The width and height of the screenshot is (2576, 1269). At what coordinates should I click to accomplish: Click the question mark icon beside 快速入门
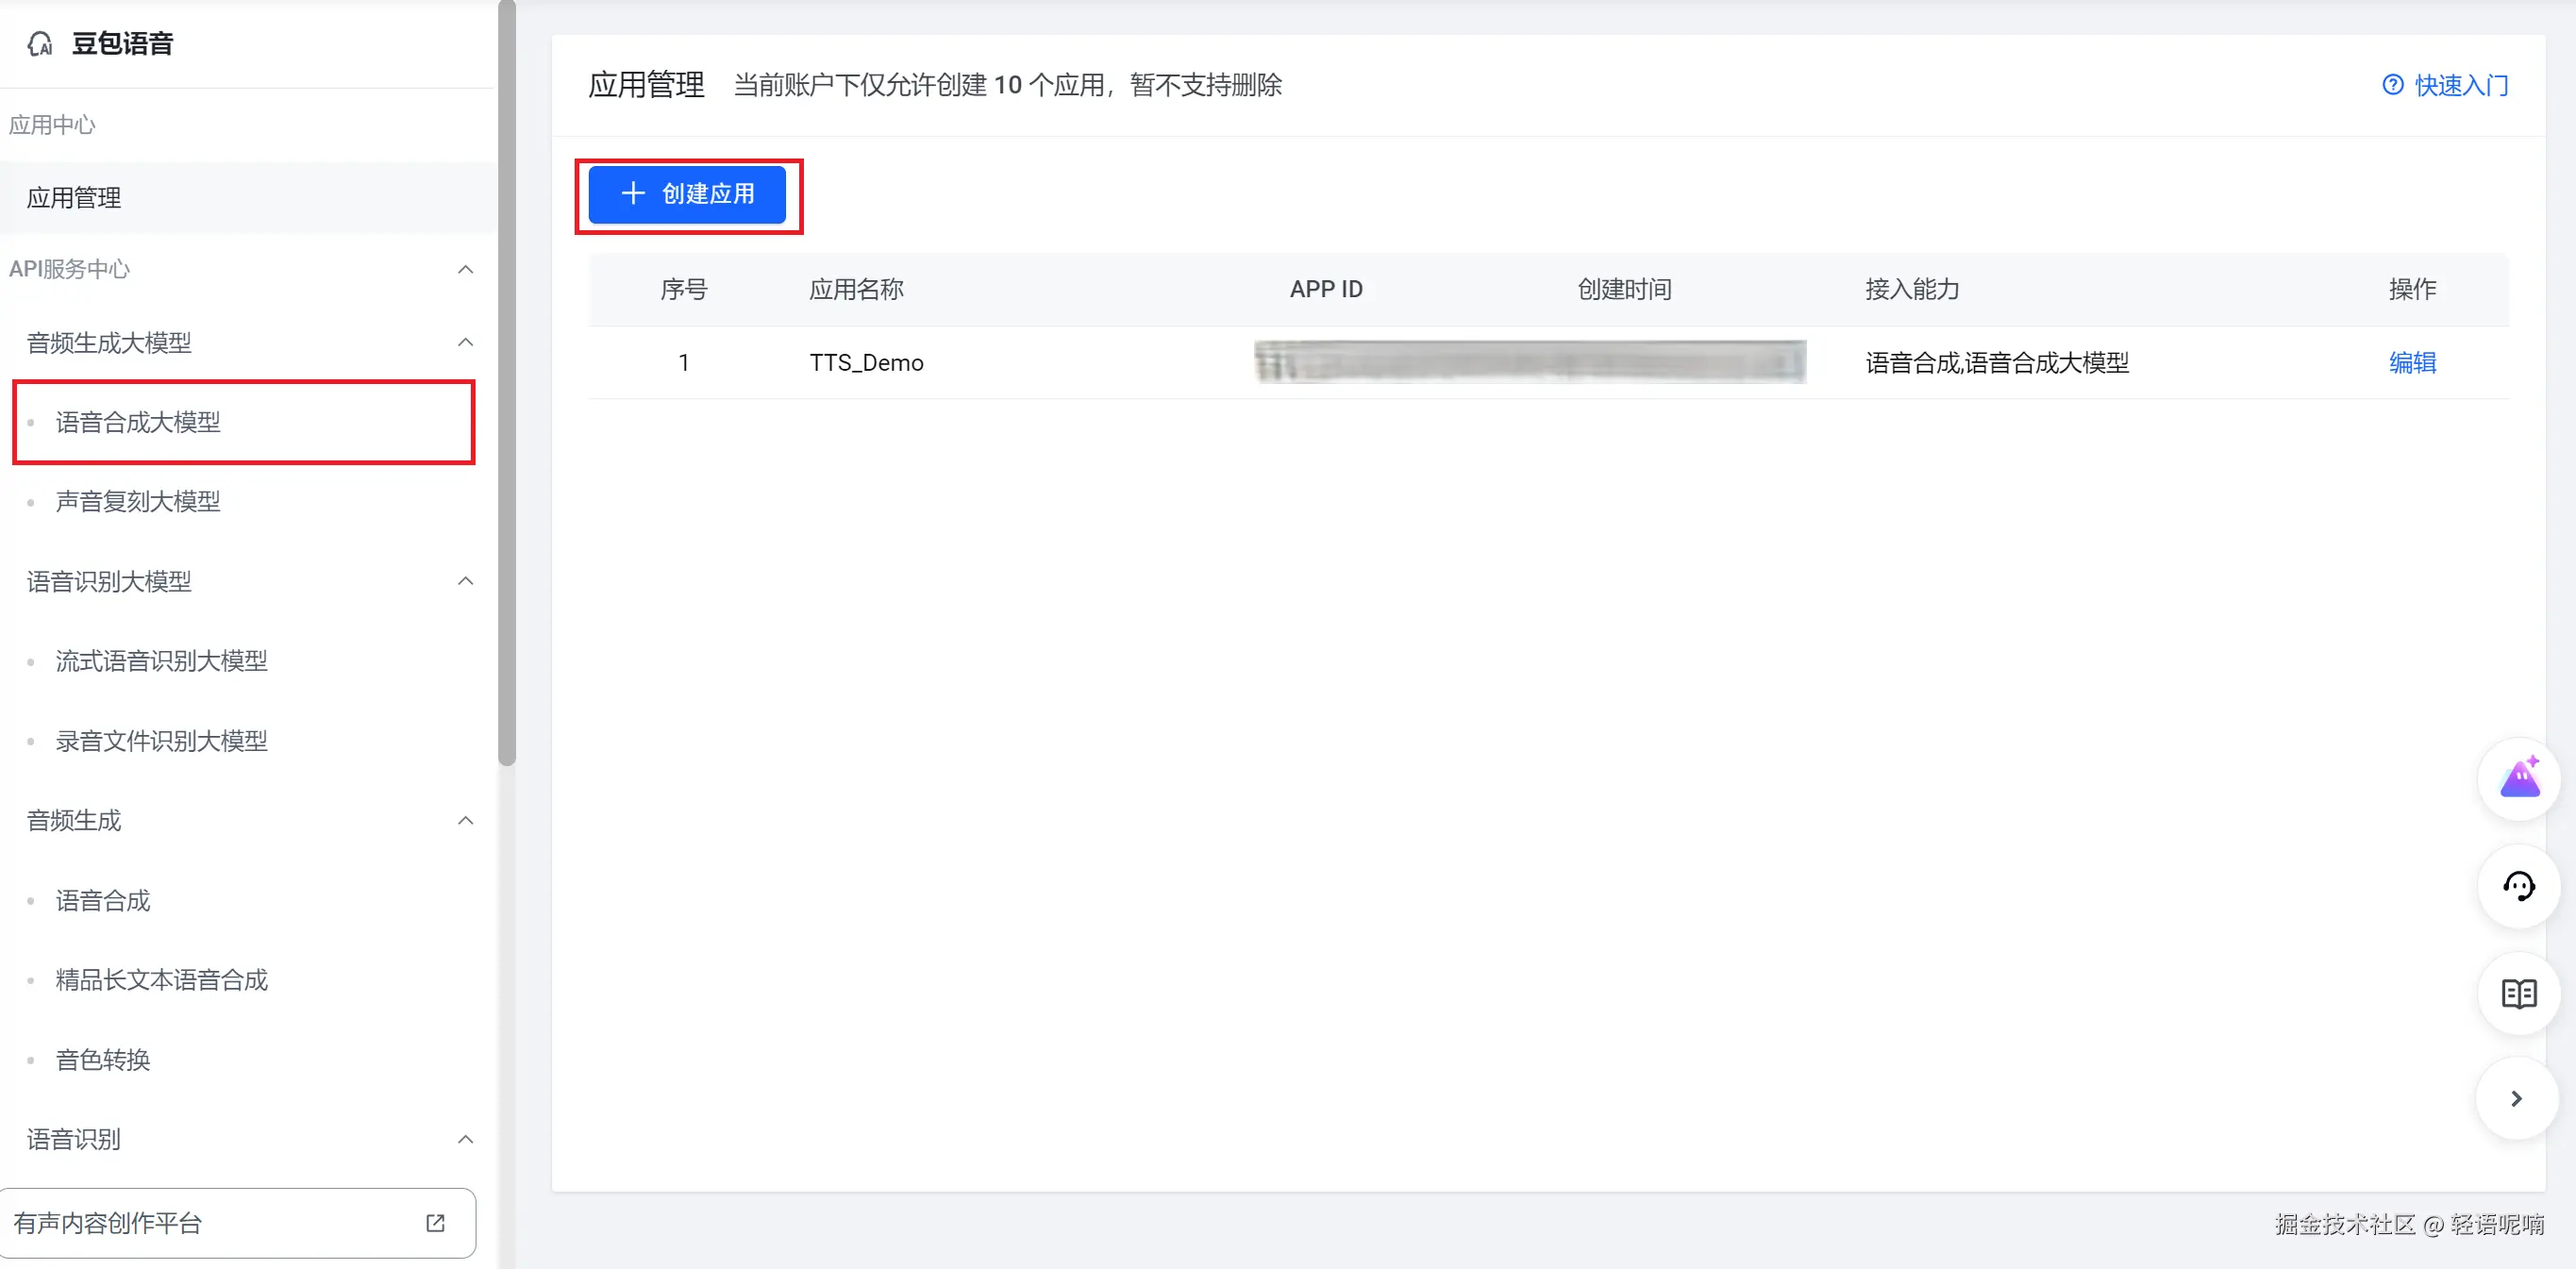[2392, 85]
